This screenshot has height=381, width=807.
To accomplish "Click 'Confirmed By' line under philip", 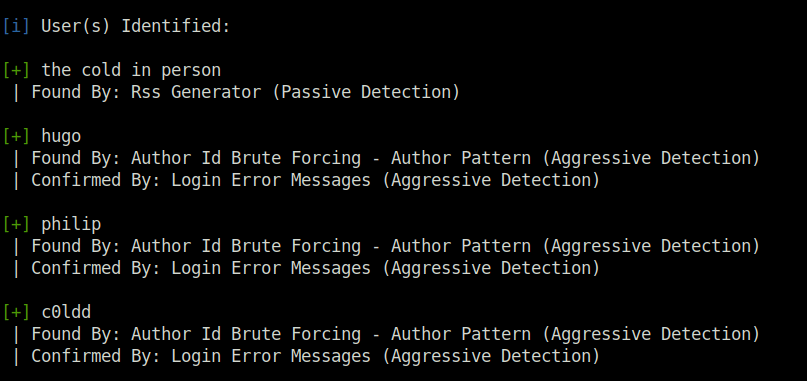I will (306, 268).
